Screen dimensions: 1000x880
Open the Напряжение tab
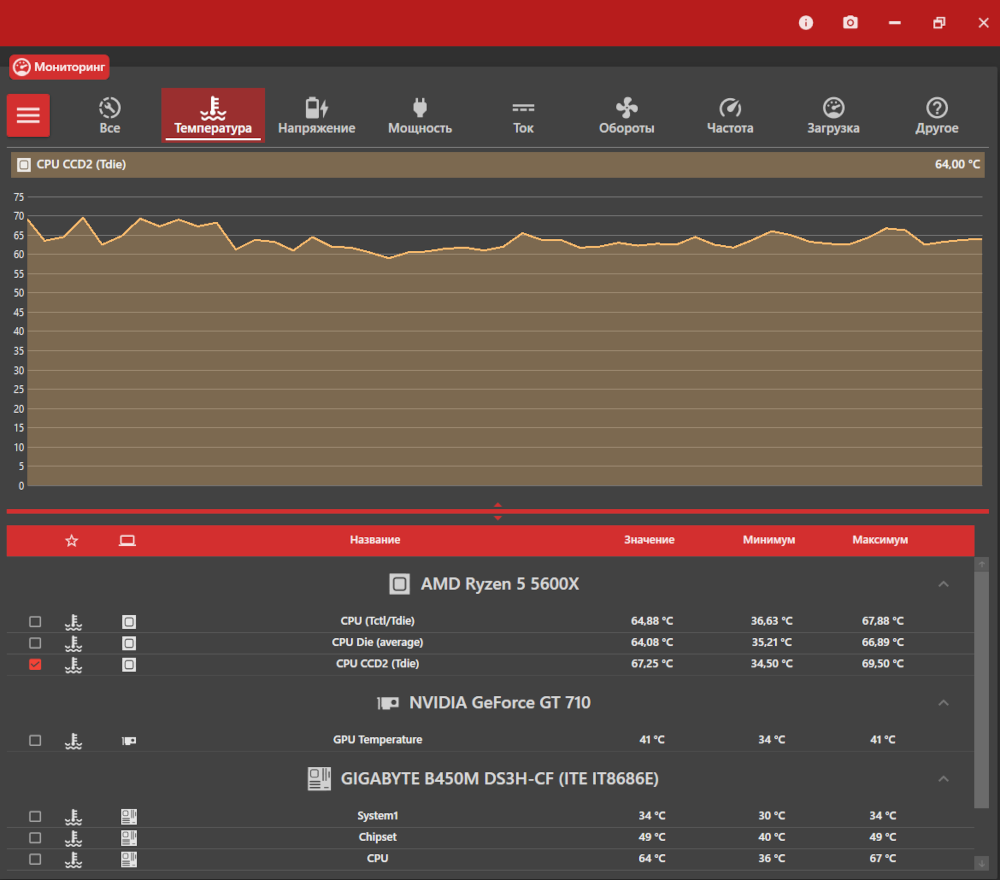coord(316,115)
